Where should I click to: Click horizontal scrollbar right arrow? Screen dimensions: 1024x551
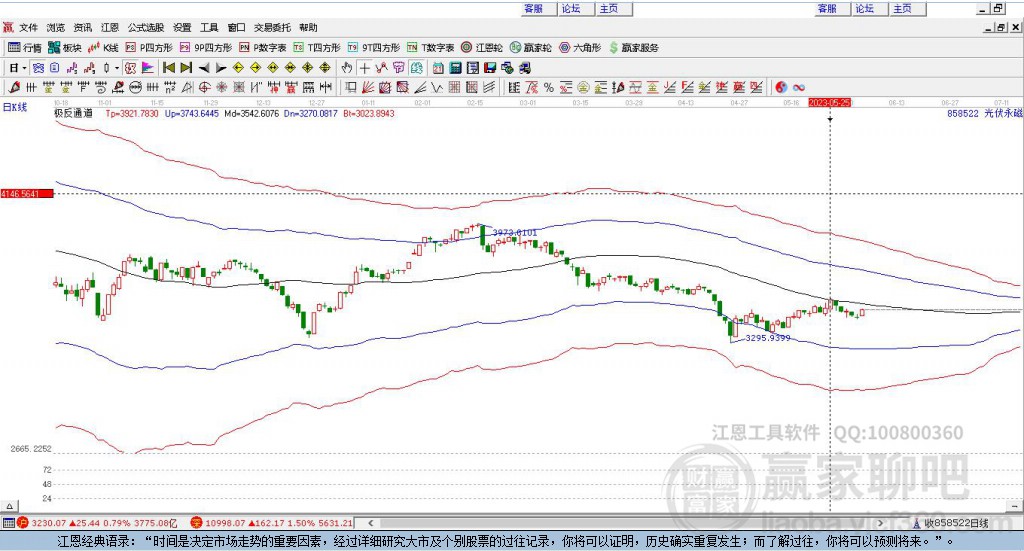click(880, 523)
